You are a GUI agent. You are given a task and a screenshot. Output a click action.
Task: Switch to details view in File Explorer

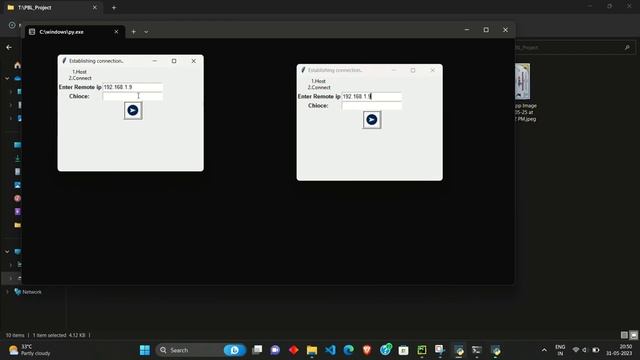[x=624, y=335]
